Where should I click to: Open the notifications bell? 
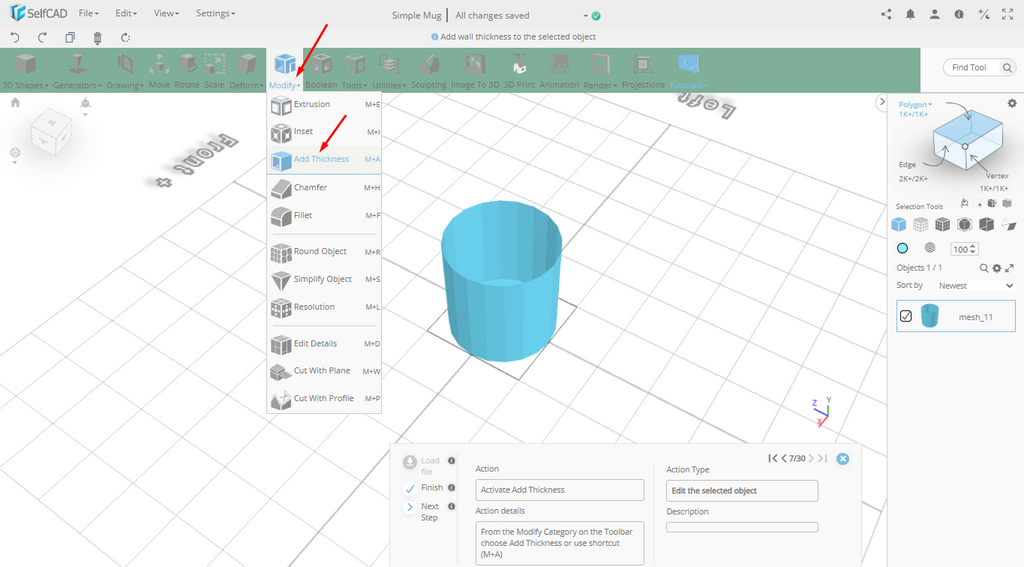pos(910,14)
